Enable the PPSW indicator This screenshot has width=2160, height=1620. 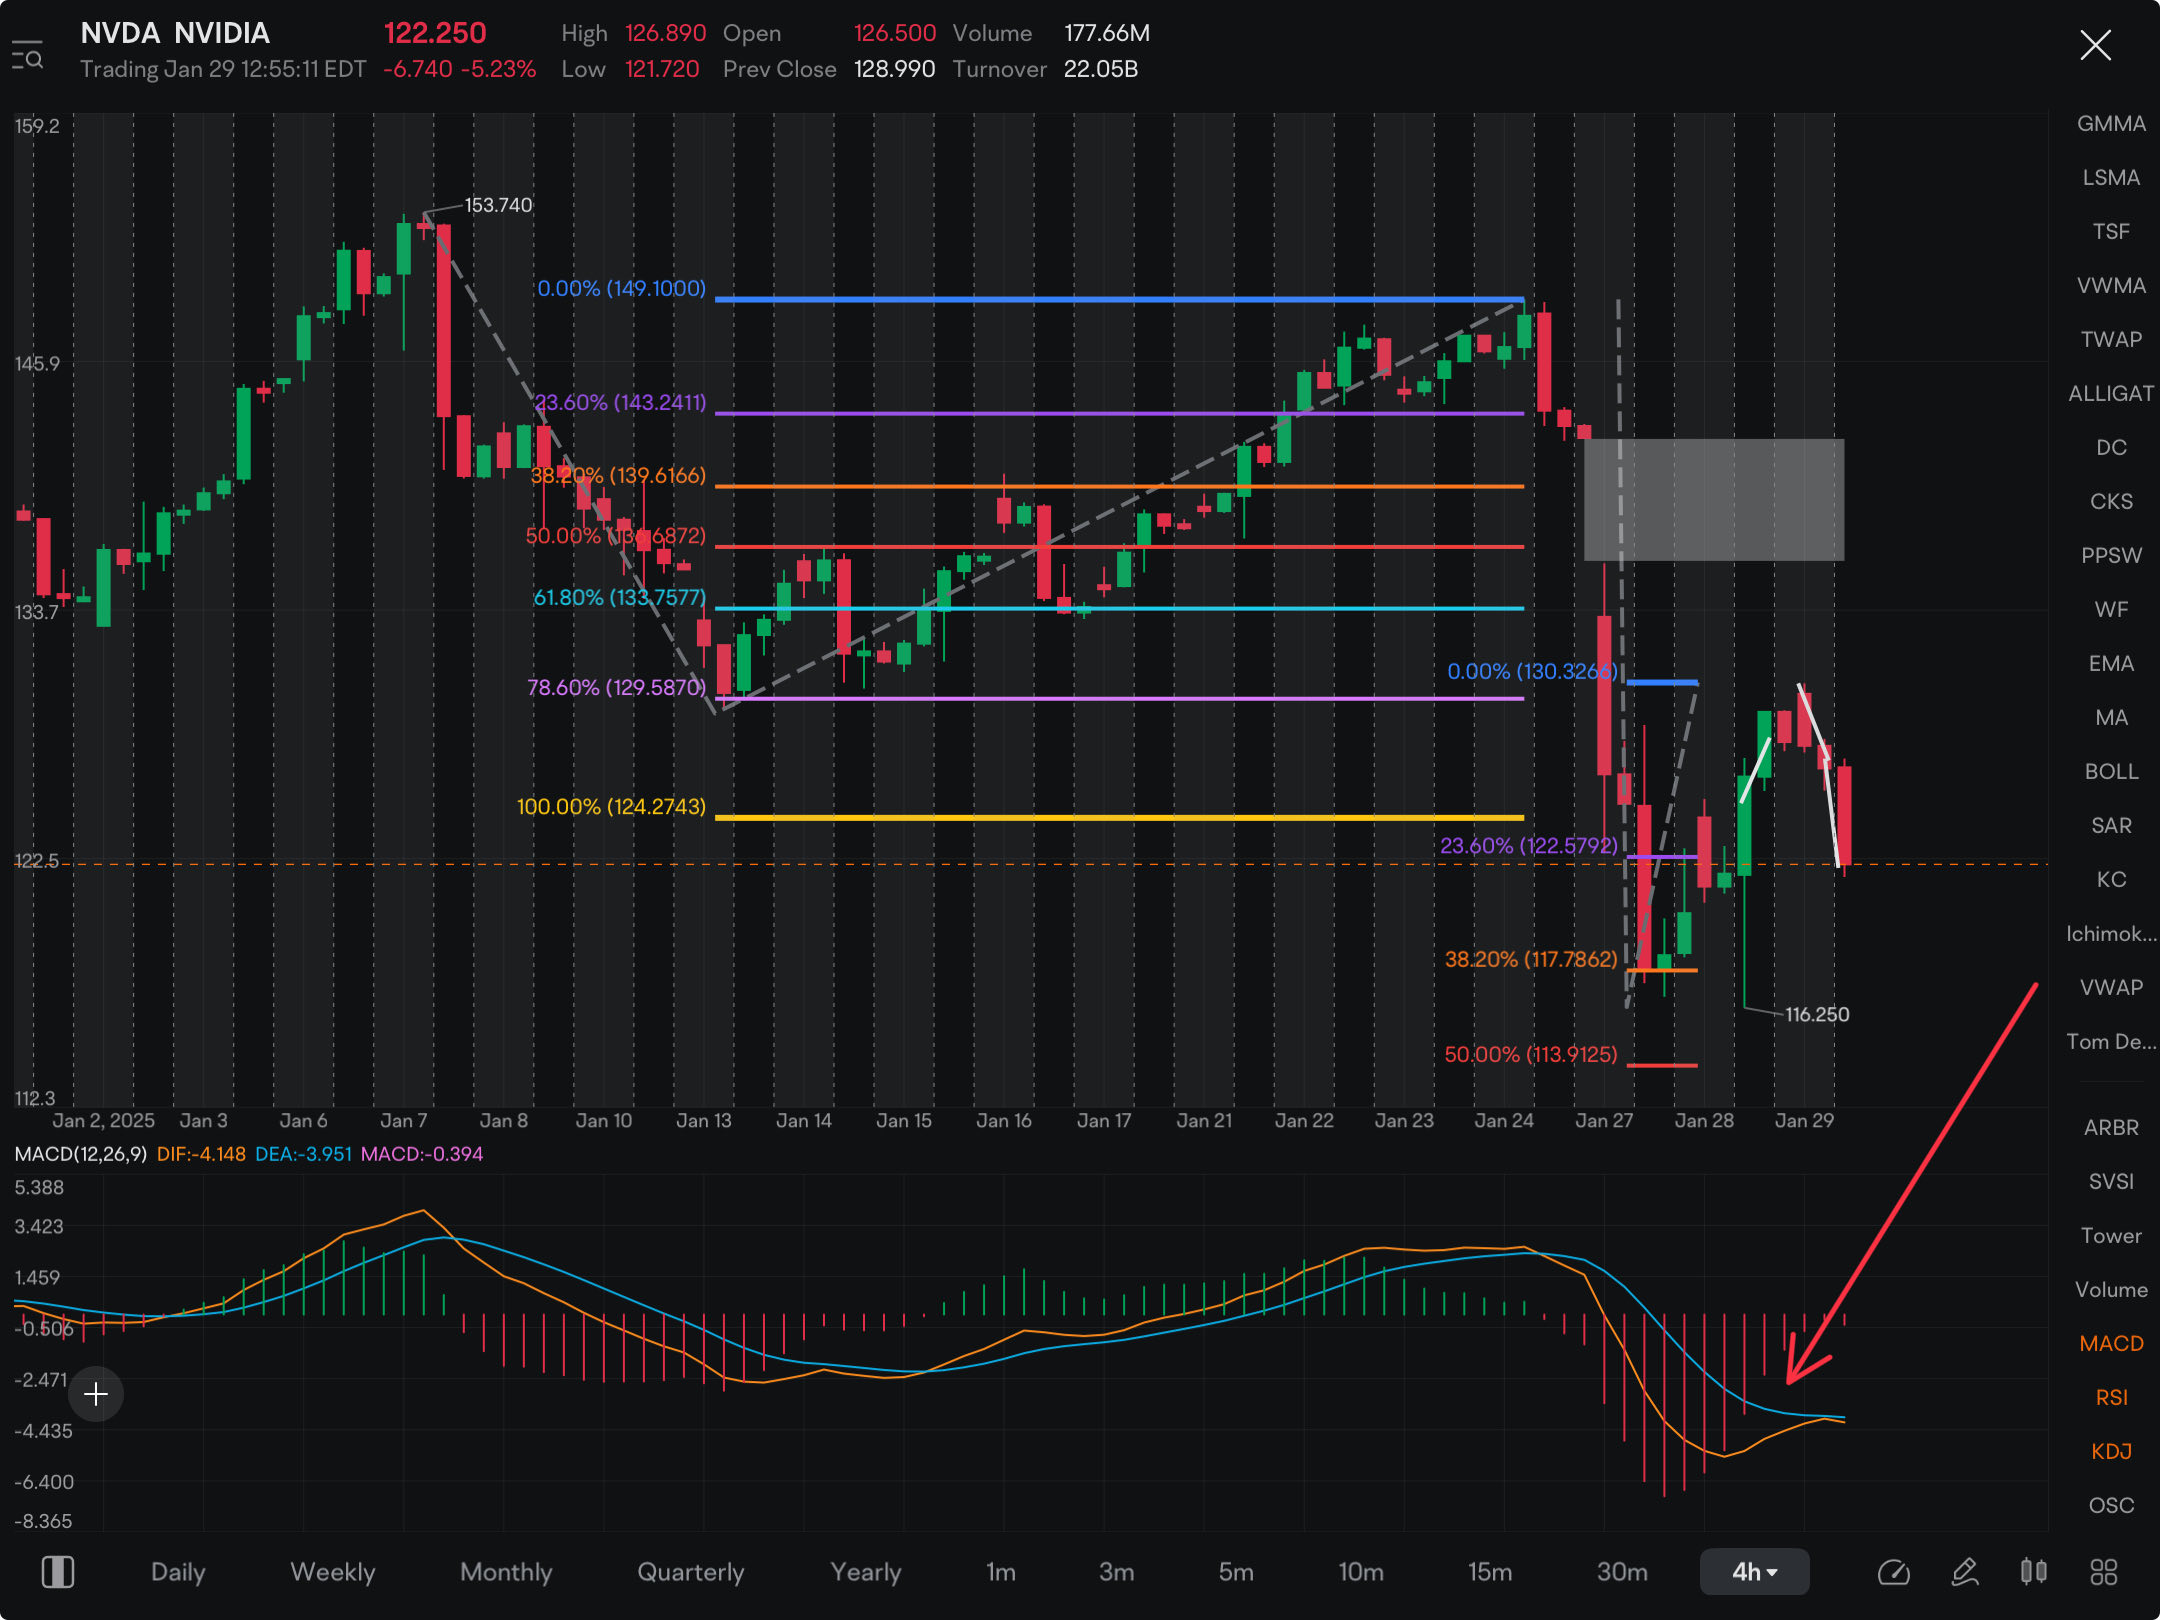click(2111, 556)
